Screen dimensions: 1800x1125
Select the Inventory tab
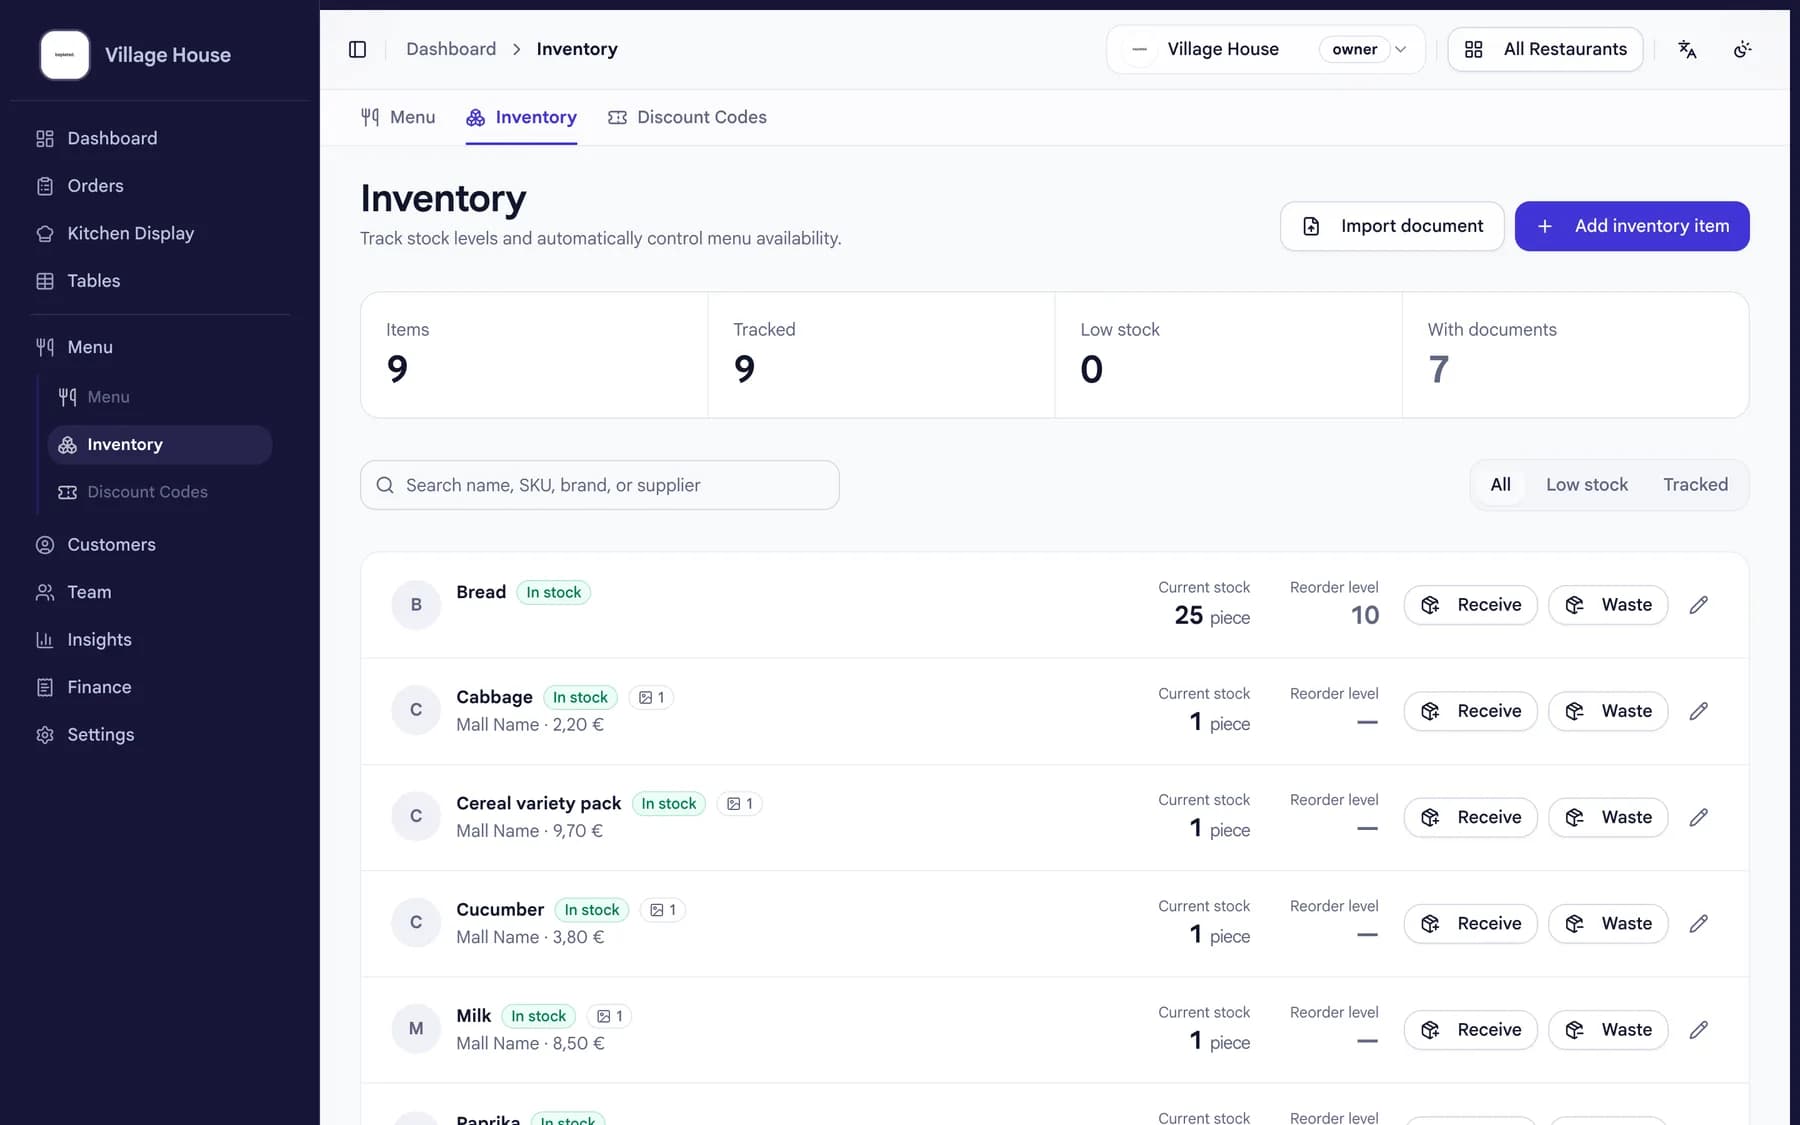[521, 117]
